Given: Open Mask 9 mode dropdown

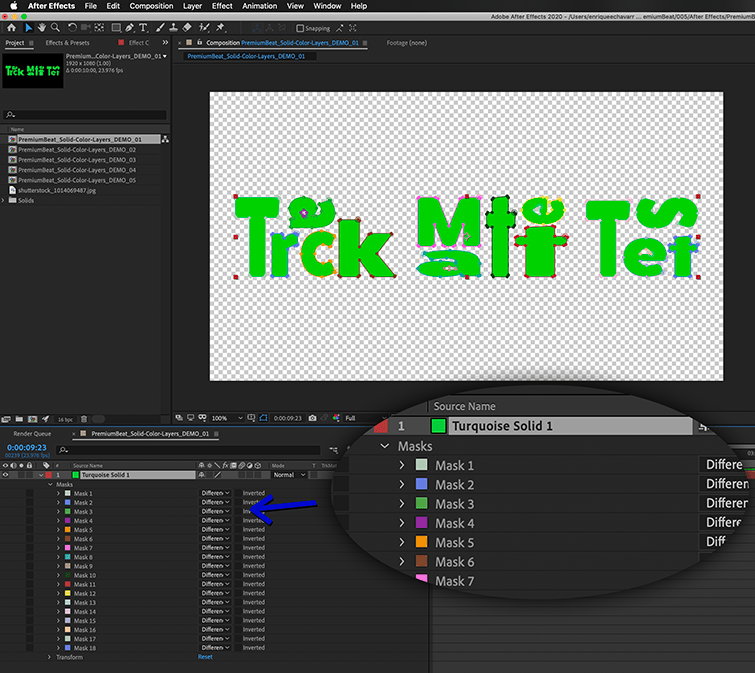Looking at the screenshot, I should point(215,566).
